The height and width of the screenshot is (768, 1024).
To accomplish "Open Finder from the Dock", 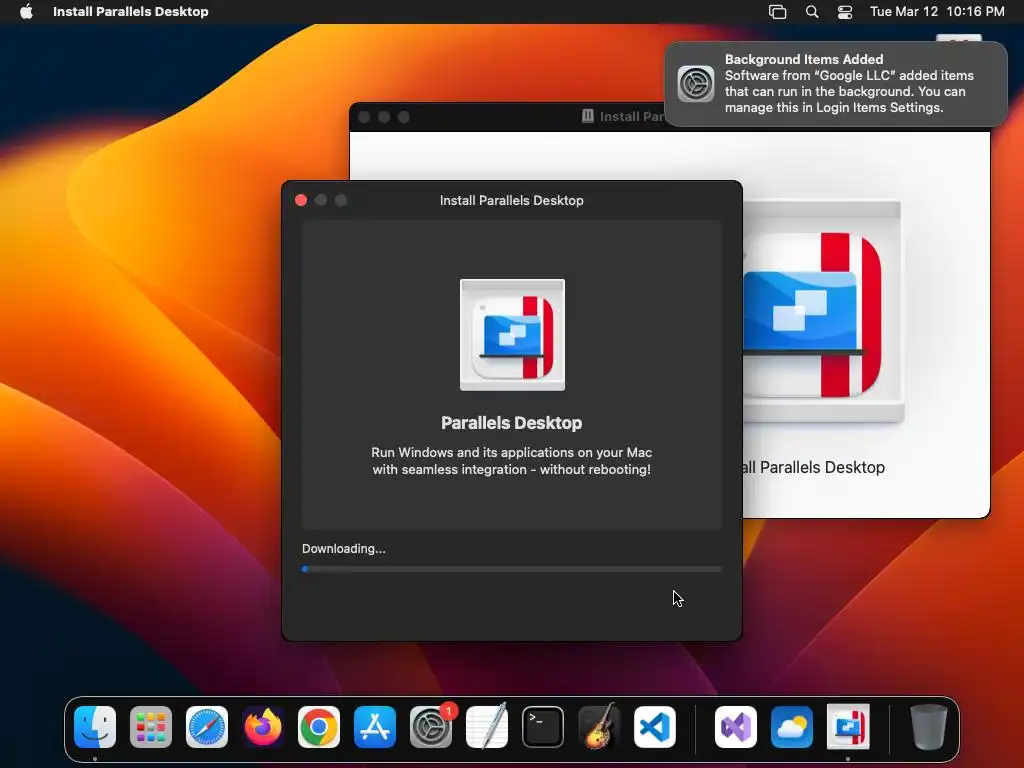I will [95, 727].
